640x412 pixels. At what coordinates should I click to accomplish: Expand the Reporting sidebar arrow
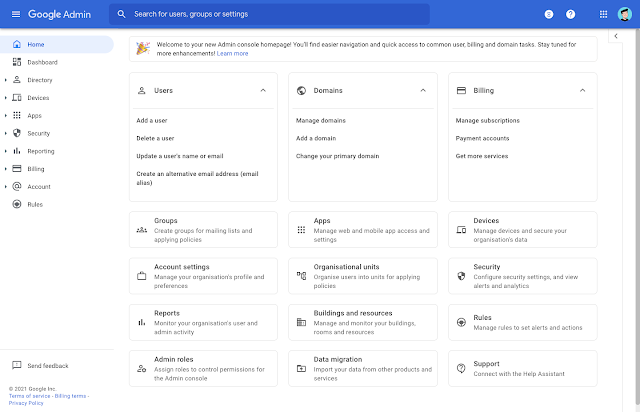(x=5, y=151)
